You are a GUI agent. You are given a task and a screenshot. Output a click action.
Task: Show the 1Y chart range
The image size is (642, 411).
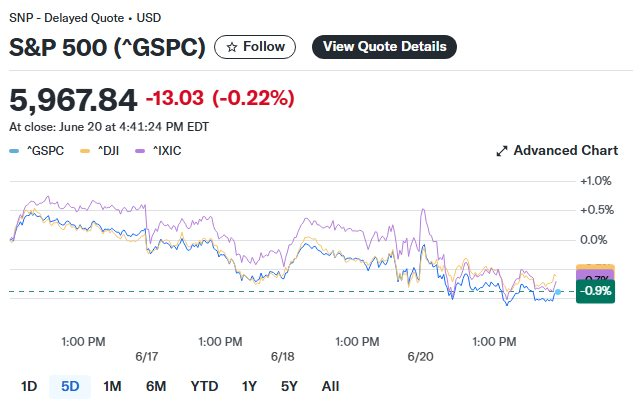[249, 385]
